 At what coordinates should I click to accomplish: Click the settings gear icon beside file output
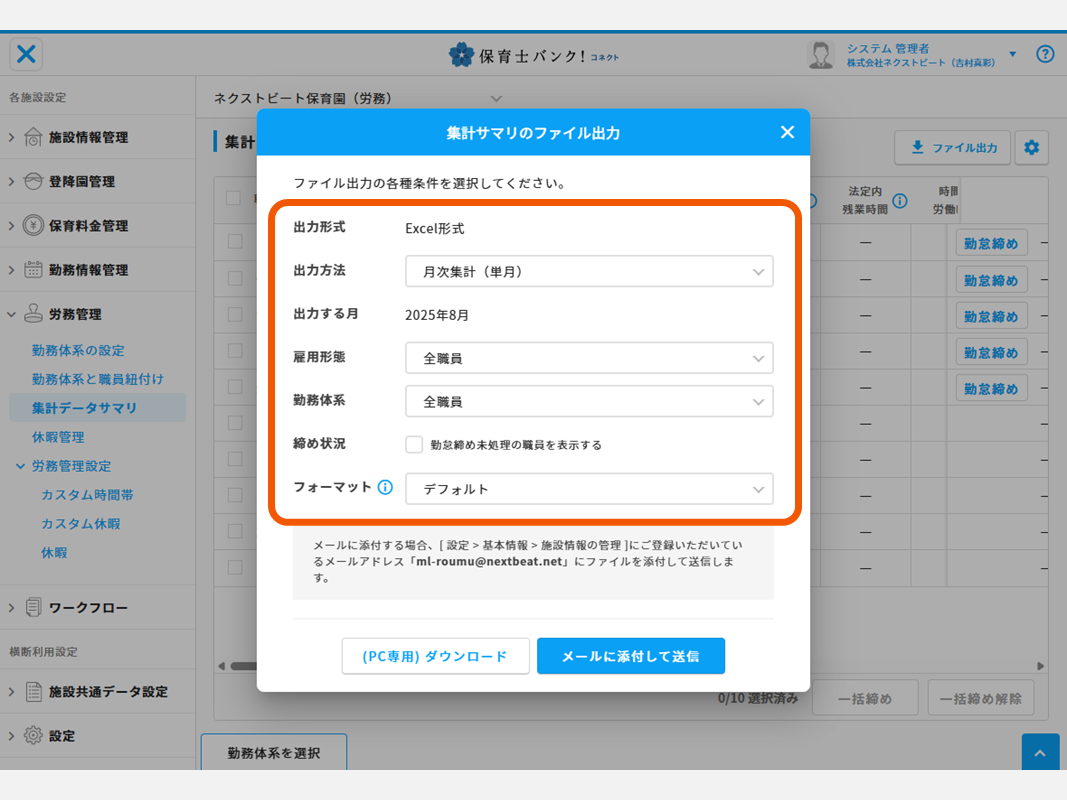[x=1031, y=148]
